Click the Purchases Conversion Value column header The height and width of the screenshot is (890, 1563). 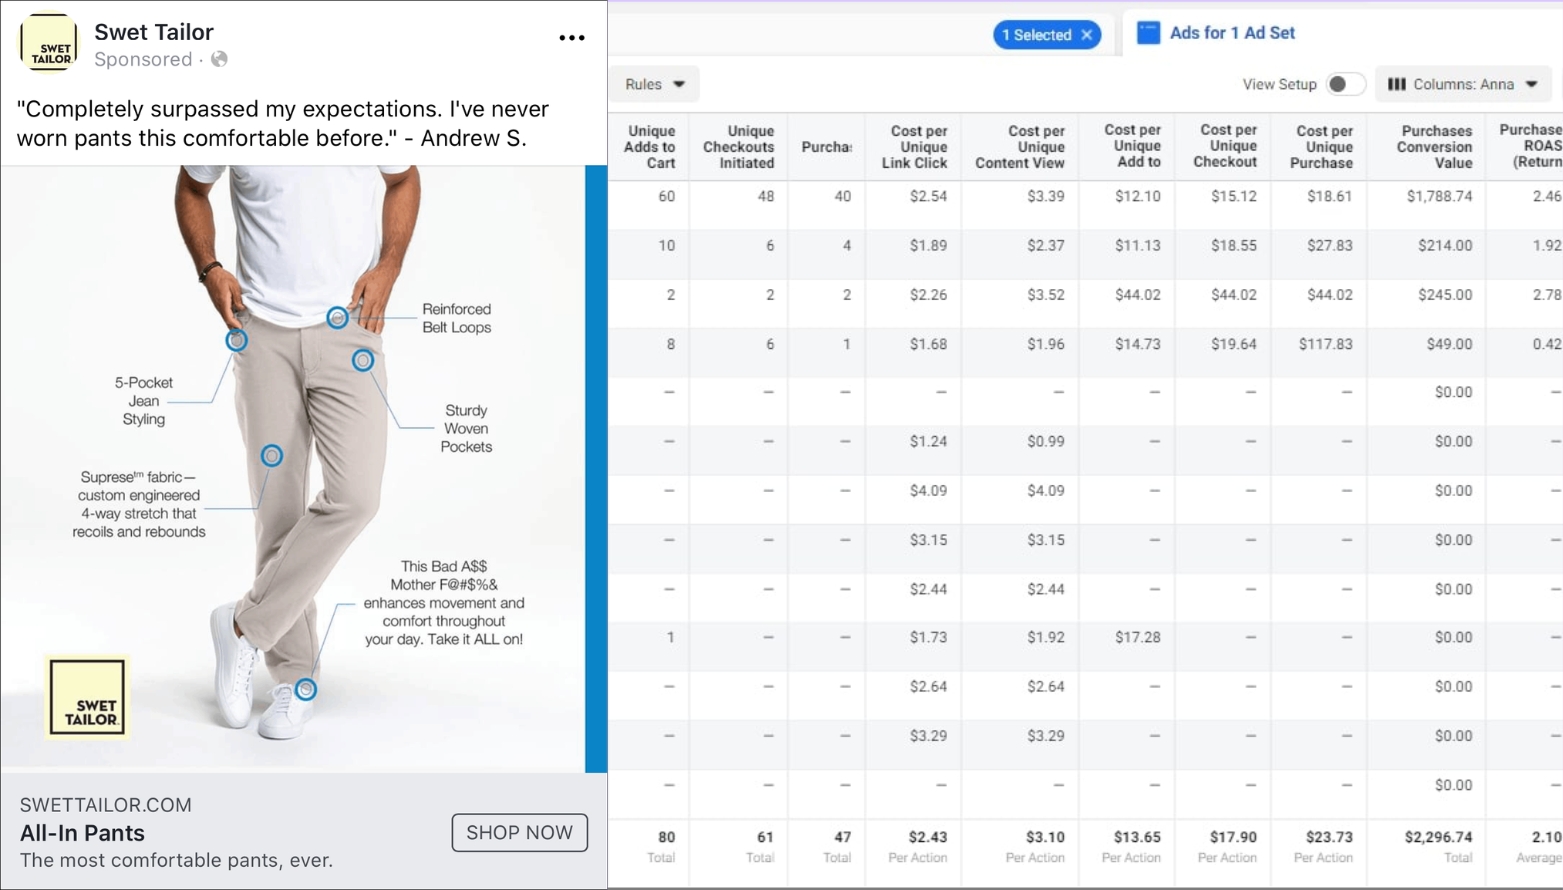click(x=1435, y=147)
